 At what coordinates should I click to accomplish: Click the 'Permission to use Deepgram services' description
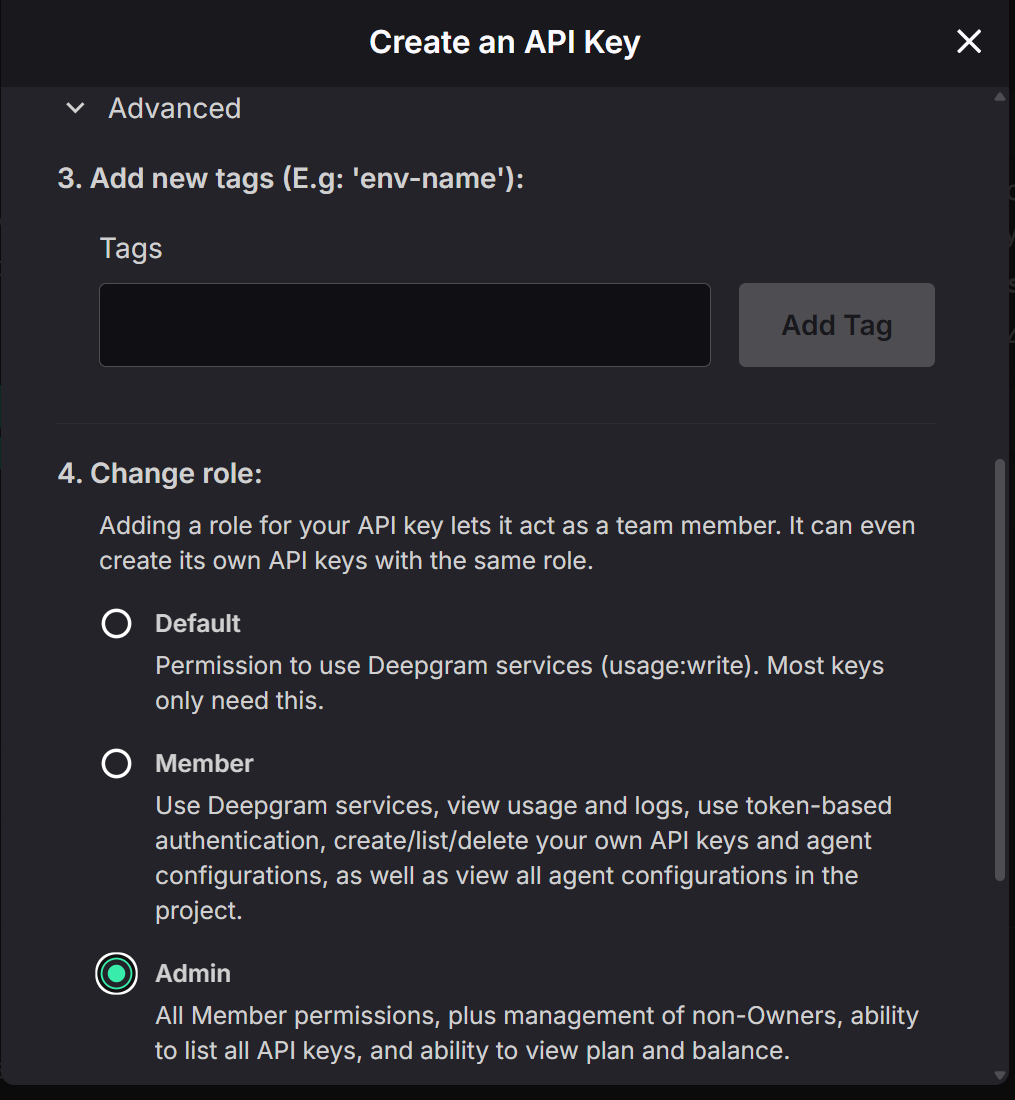(519, 683)
